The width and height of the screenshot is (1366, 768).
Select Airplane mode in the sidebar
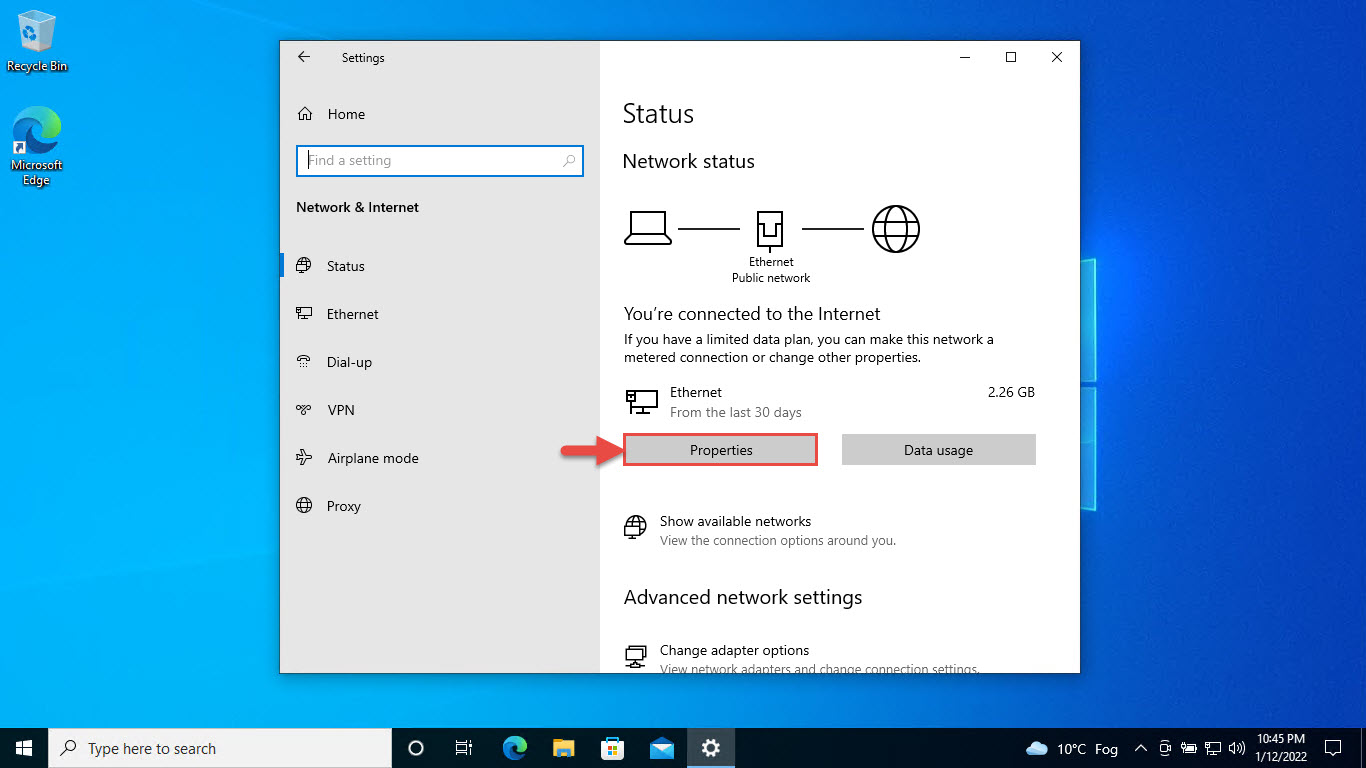pyautogui.click(x=372, y=457)
